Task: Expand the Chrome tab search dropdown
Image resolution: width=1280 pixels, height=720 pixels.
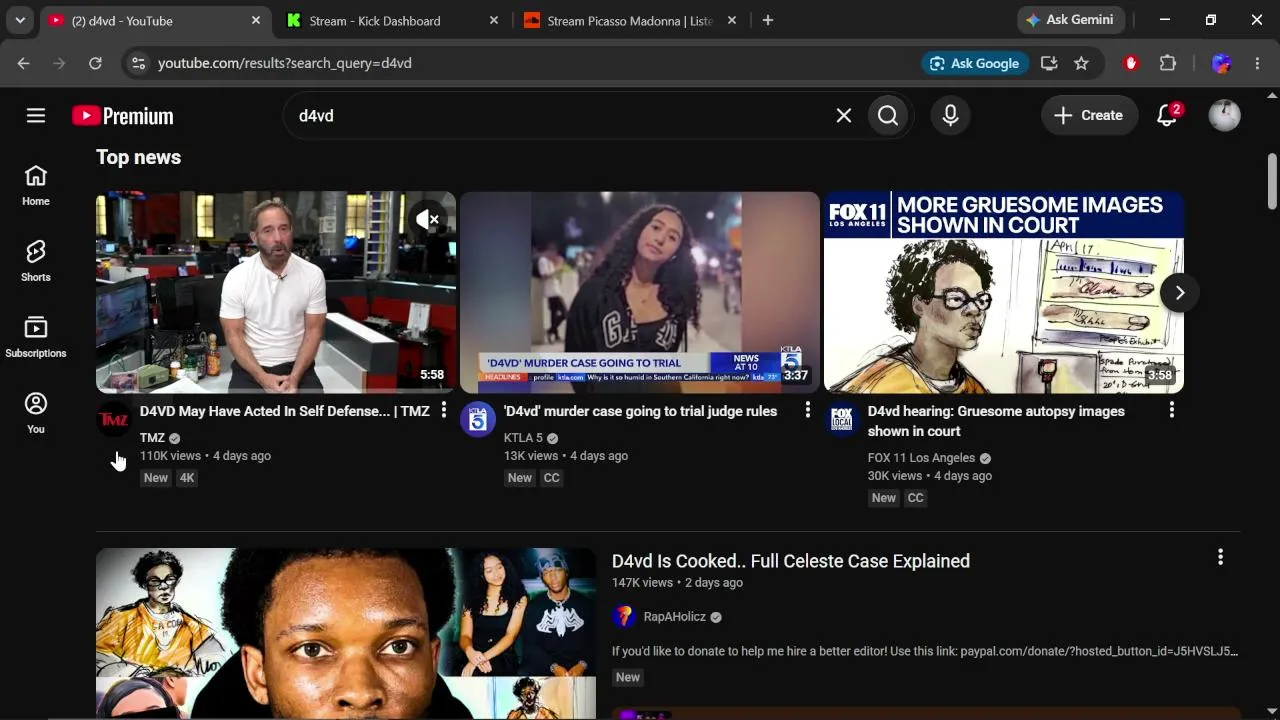Action: (x=20, y=20)
